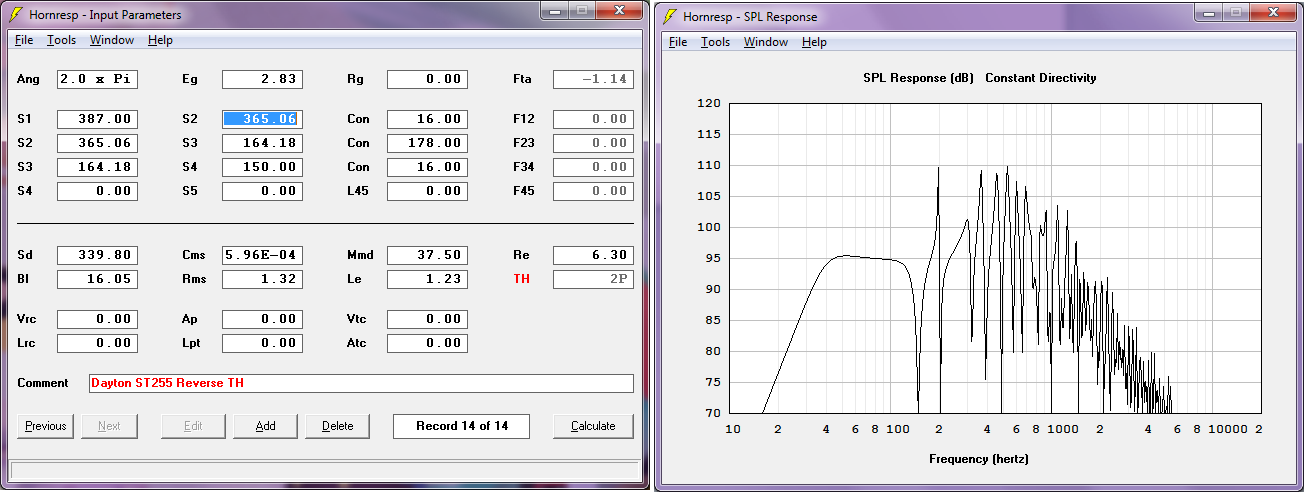Image resolution: width=1310 pixels, height=498 pixels.
Task: Click the 120 value on the dB axis
Action: point(709,103)
